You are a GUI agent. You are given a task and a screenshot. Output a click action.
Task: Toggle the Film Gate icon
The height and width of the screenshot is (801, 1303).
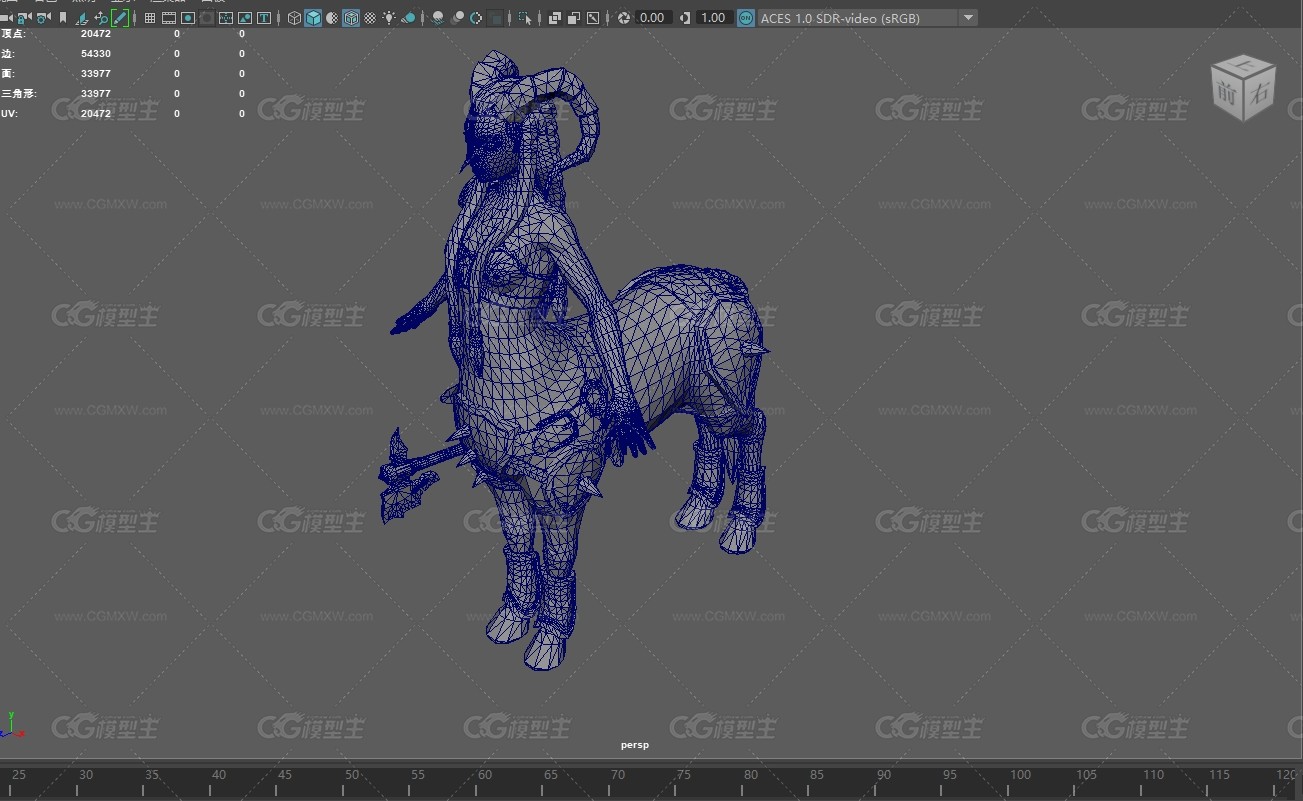tap(168, 18)
